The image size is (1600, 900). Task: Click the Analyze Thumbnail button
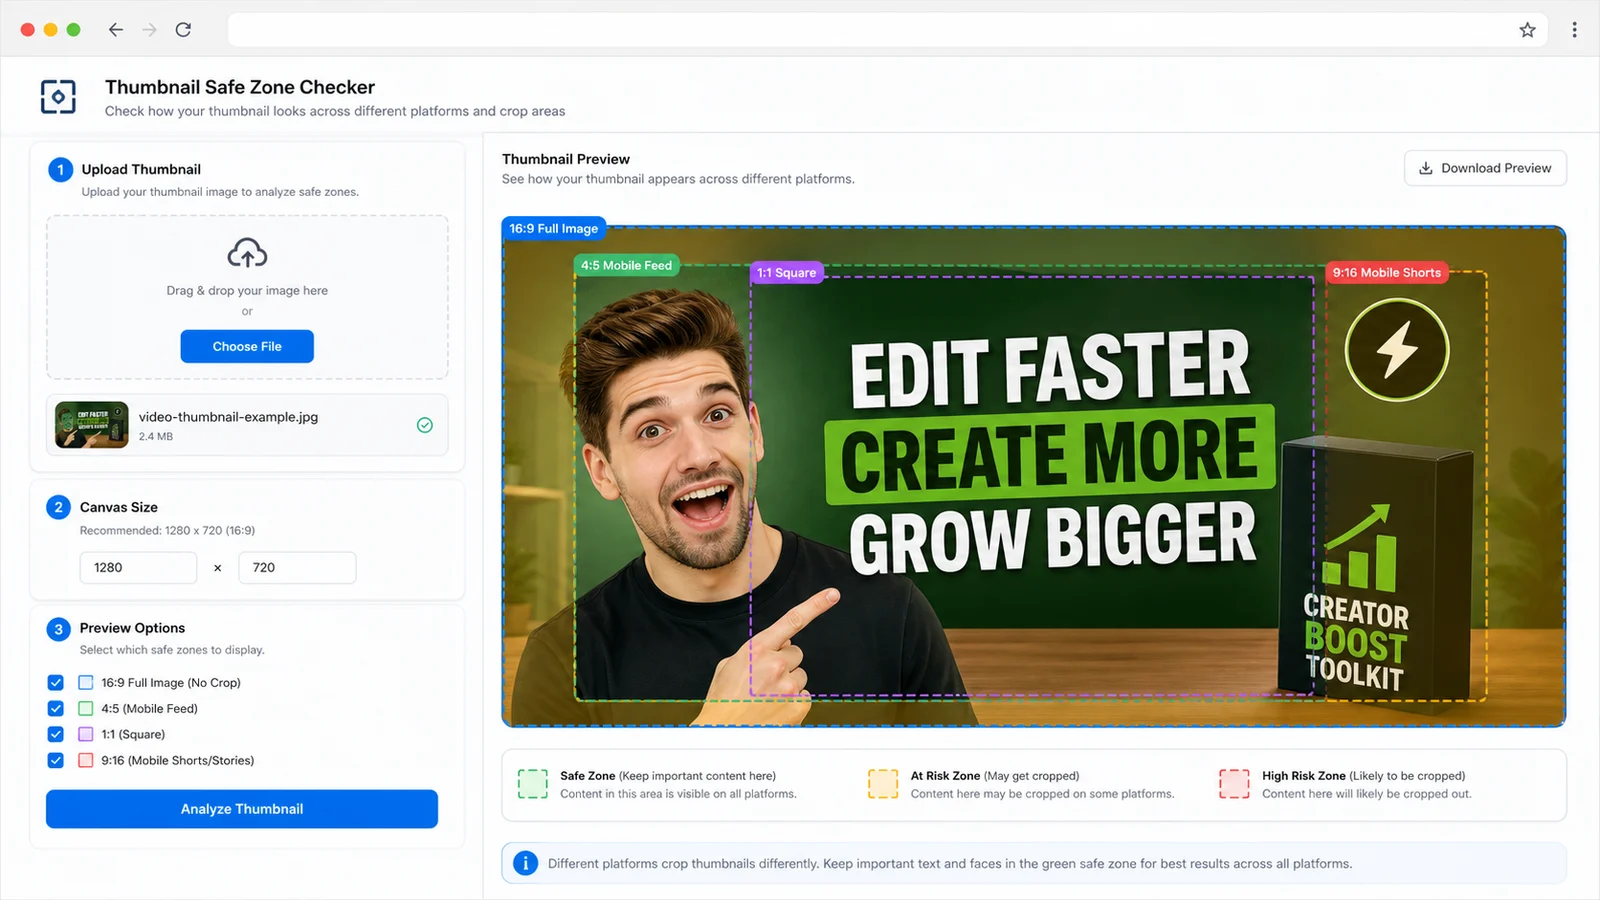tap(242, 809)
